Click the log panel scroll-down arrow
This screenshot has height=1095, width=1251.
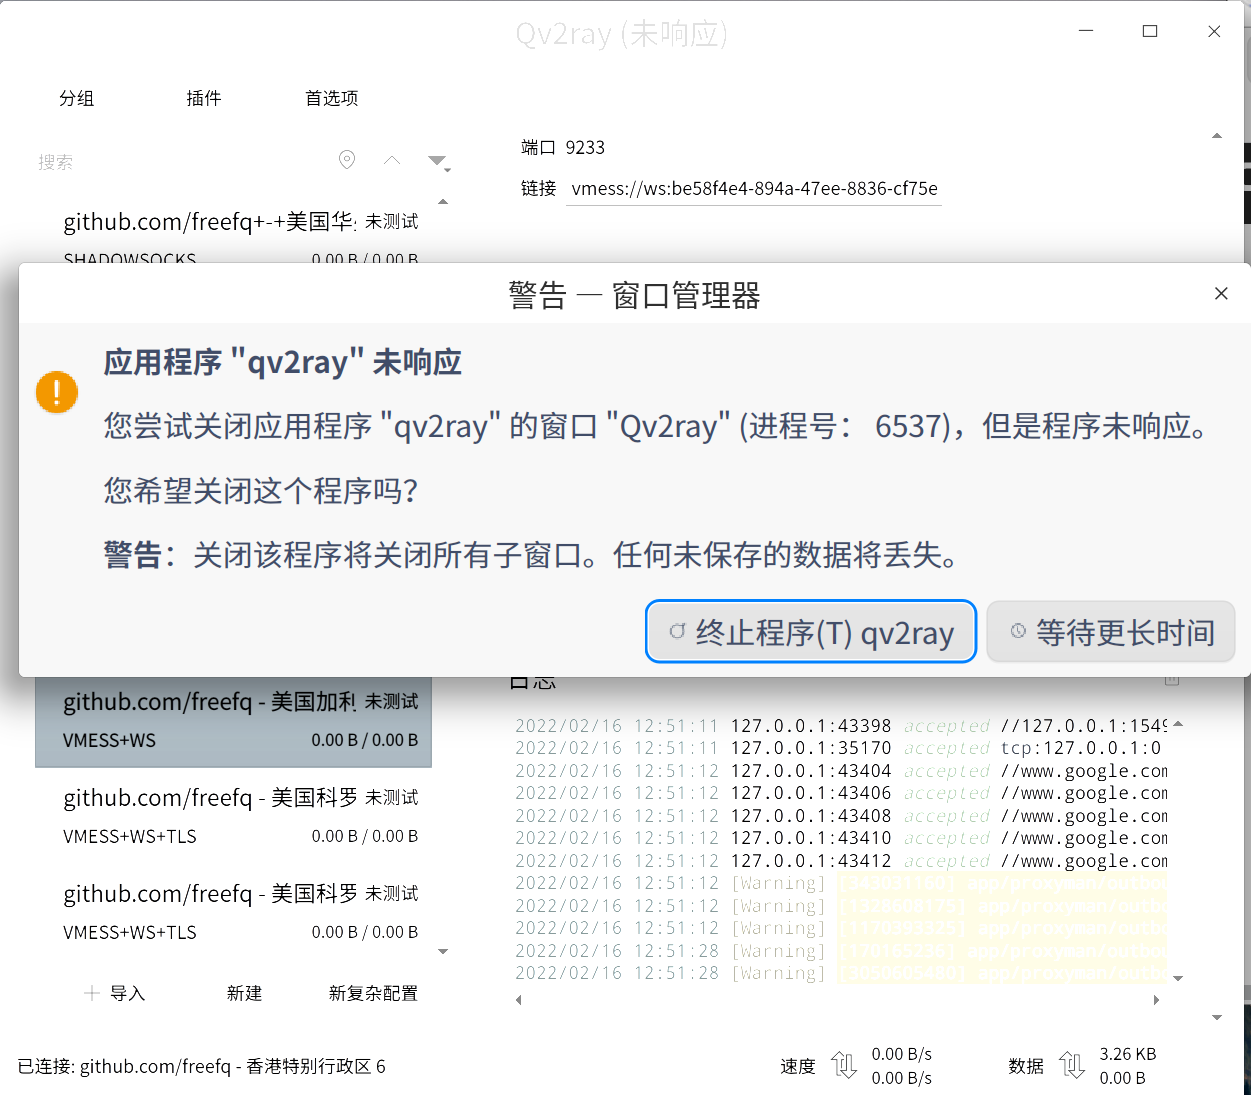1178,978
